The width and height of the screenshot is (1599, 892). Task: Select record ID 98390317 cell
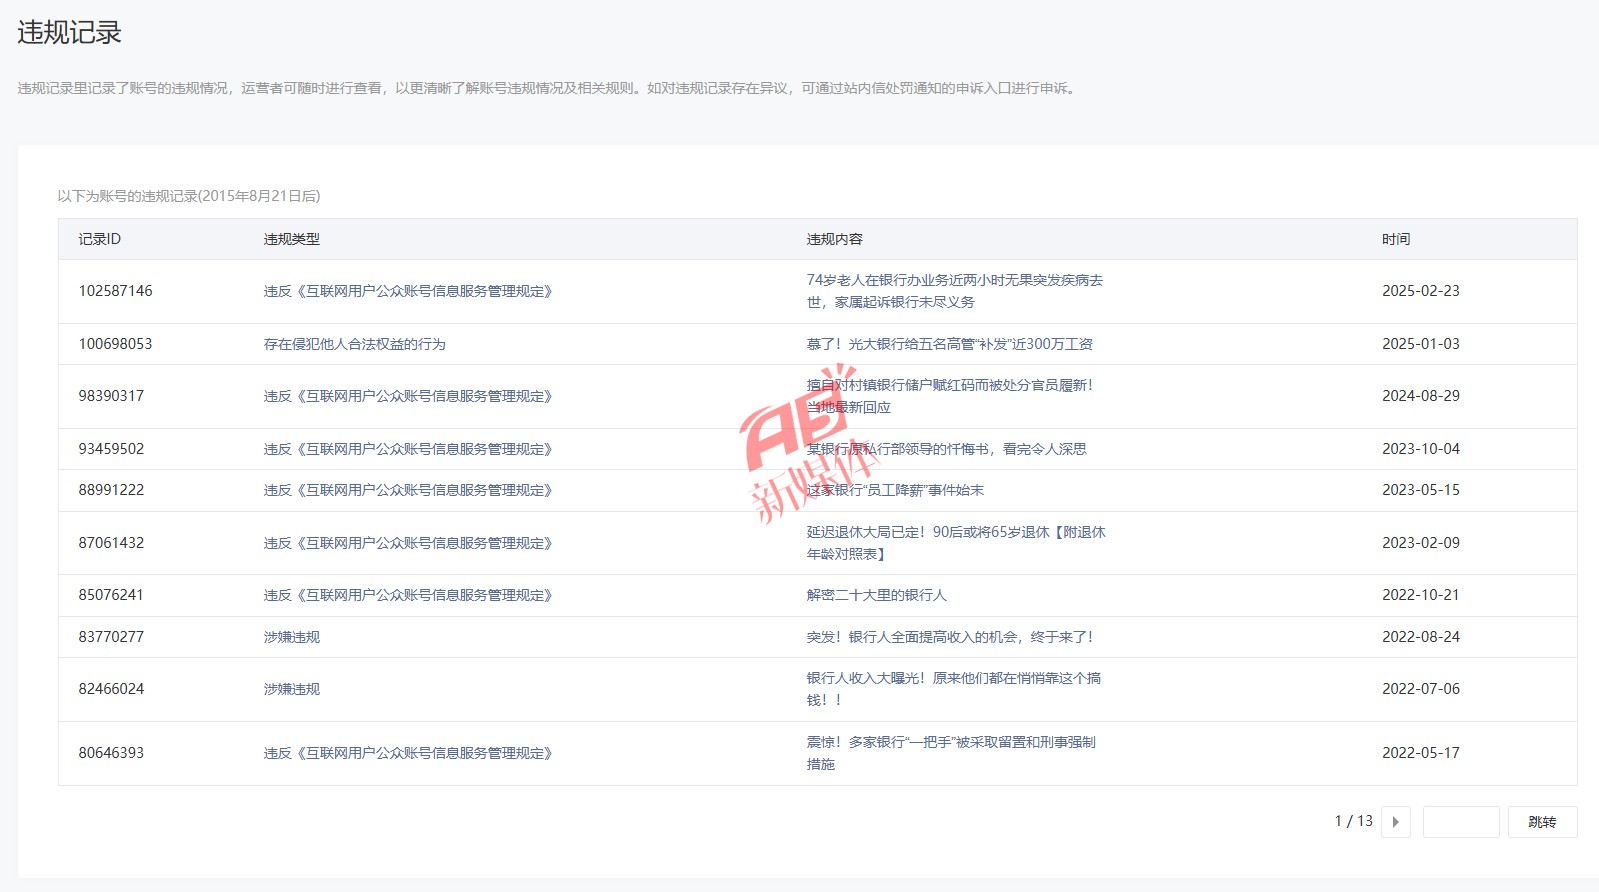(x=111, y=396)
